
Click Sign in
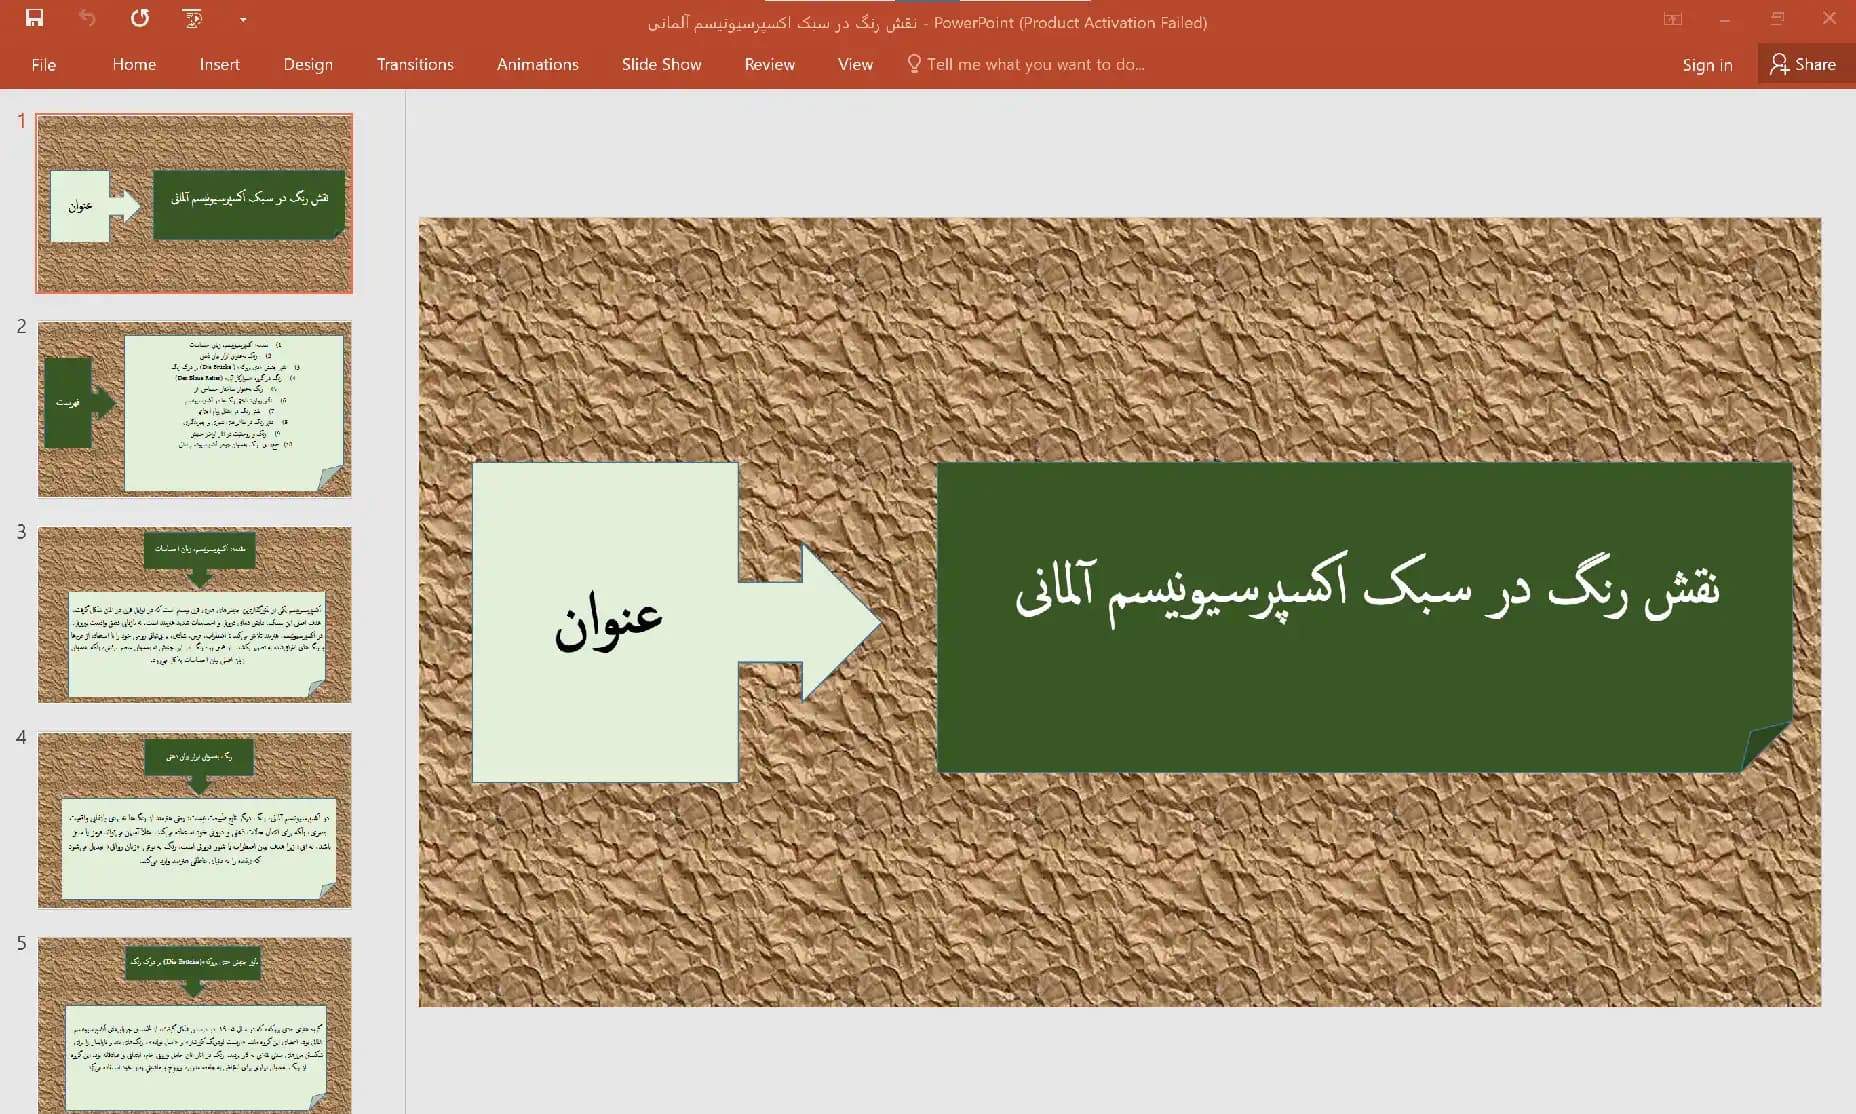[1707, 65]
